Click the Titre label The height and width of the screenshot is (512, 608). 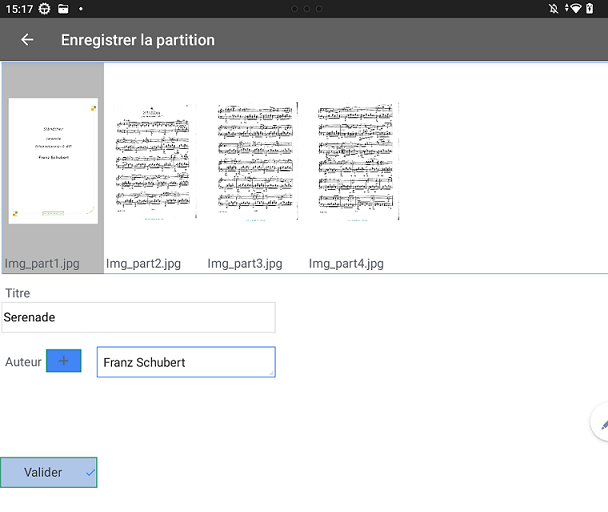pyautogui.click(x=17, y=293)
